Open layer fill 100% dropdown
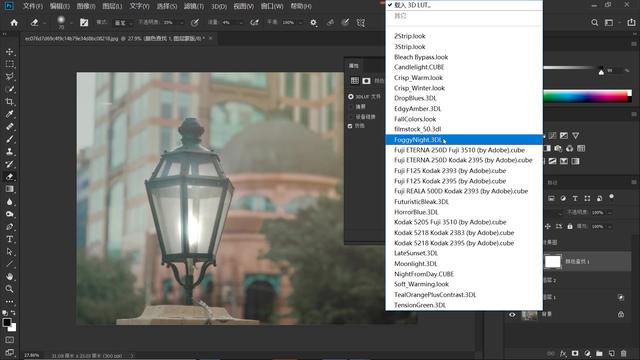Viewport: 640px width, 360px height. (610, 226)
